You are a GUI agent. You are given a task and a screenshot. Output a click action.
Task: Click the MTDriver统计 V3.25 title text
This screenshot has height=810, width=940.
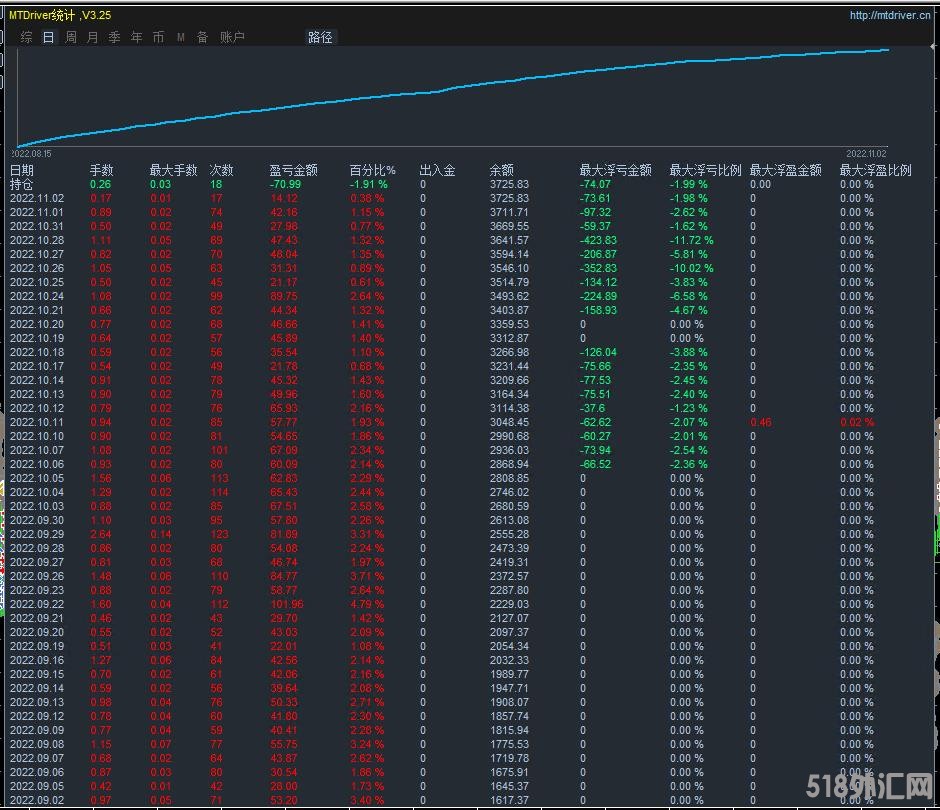tap(60, 15)
